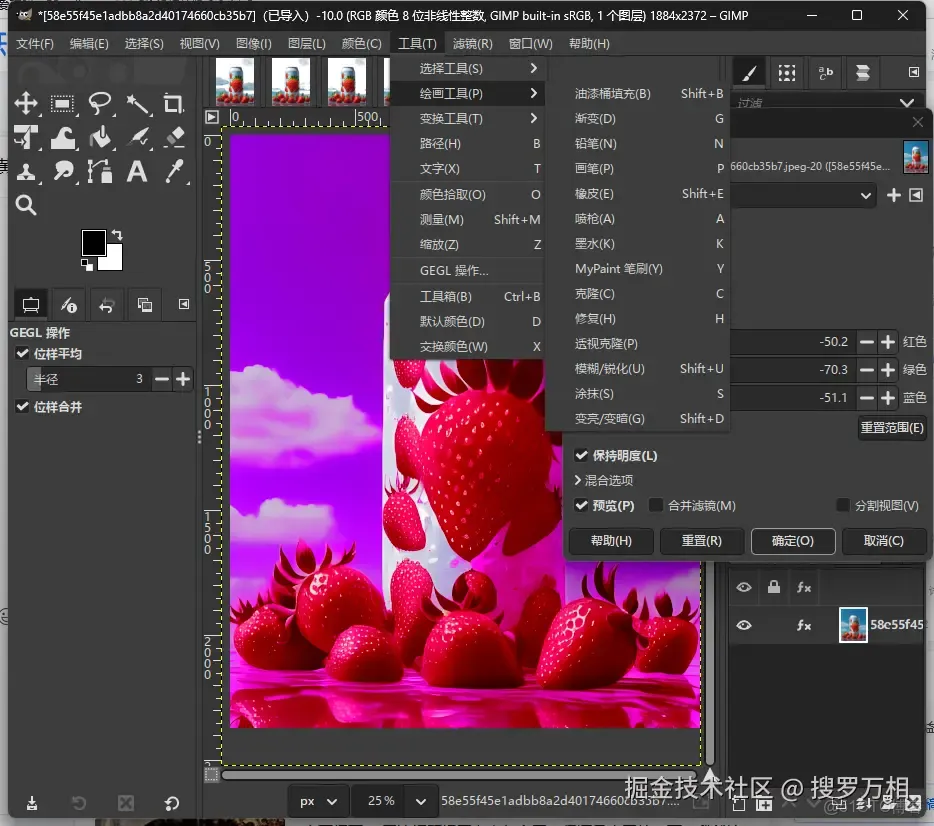Click the 确定(O) button

(792, 540)
